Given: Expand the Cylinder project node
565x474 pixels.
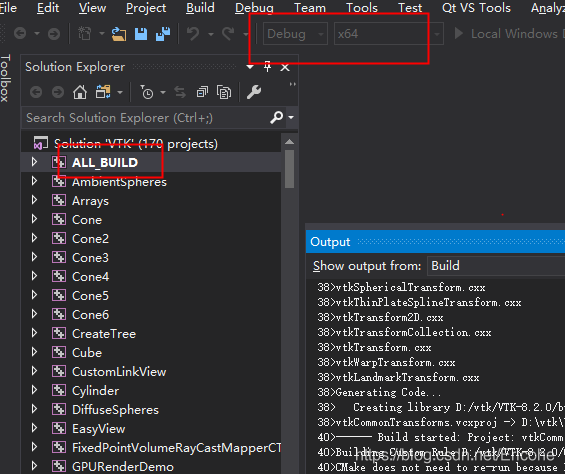Looking at the screenshot, I should [34, 390].
